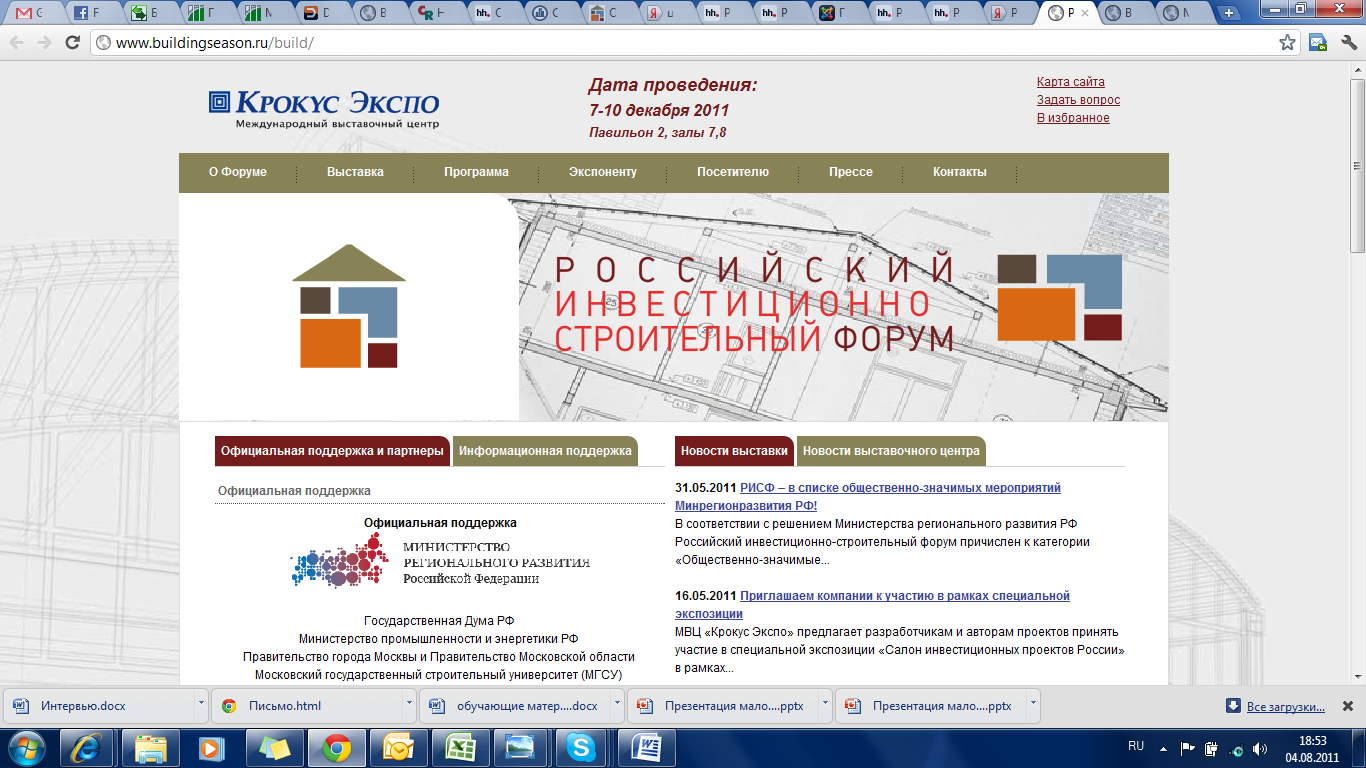The width and height of the screenshot is (1366, 768).
Task: Click the Крокус Экспо logo
Action: tap(323, 108)
